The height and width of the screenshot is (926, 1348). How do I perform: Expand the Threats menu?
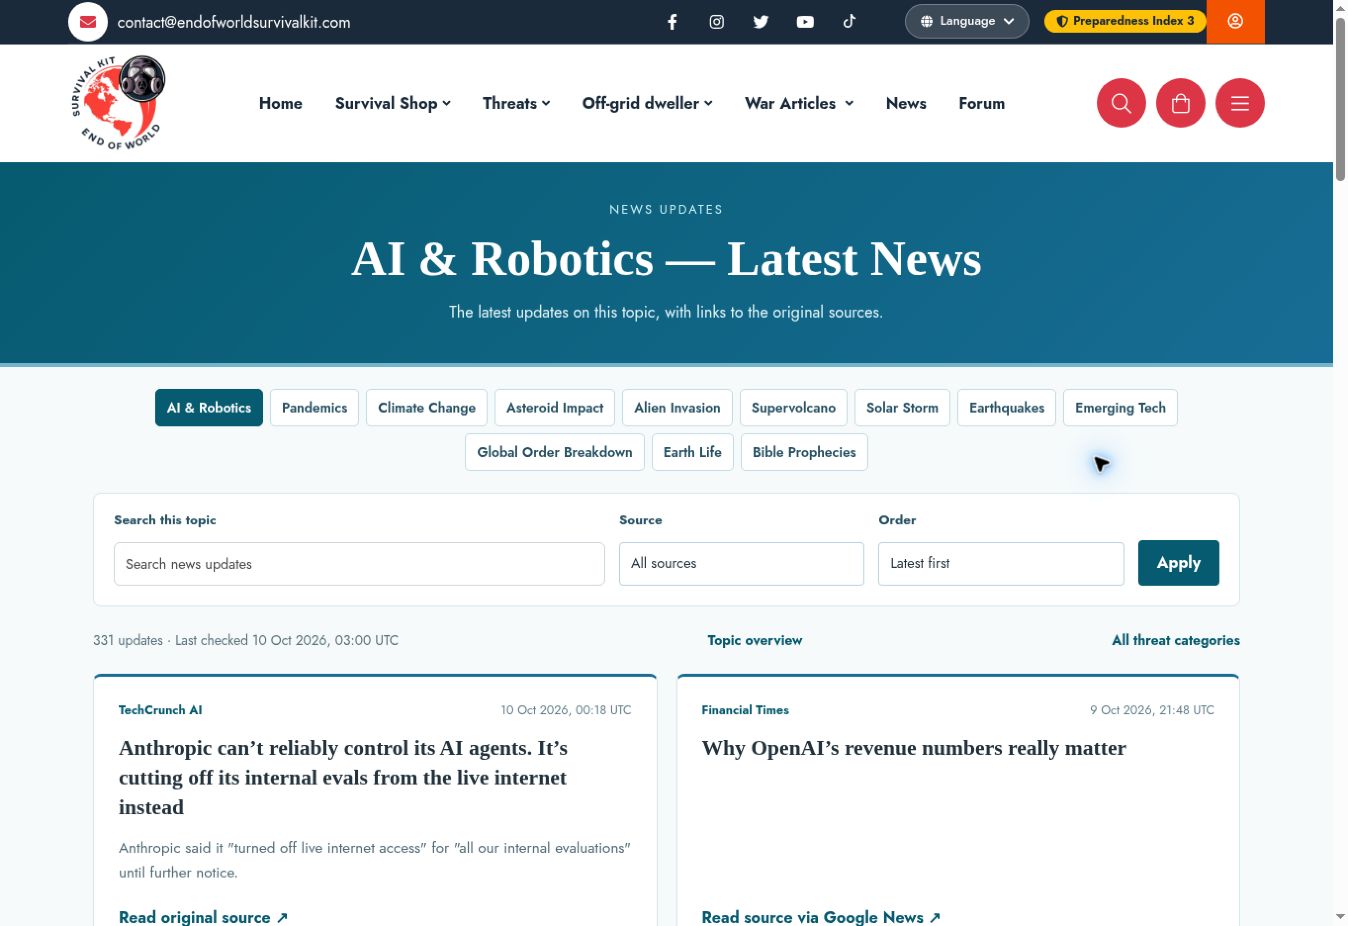(516, 103)
